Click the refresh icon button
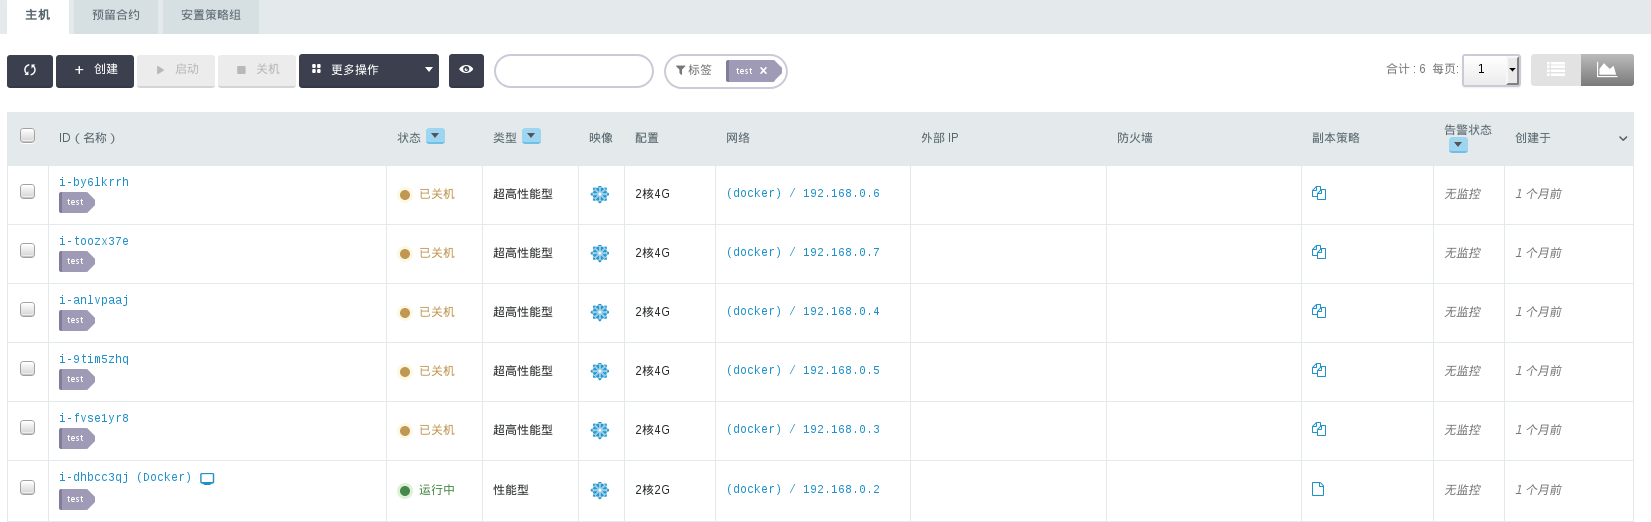 (x=30, y=70)
